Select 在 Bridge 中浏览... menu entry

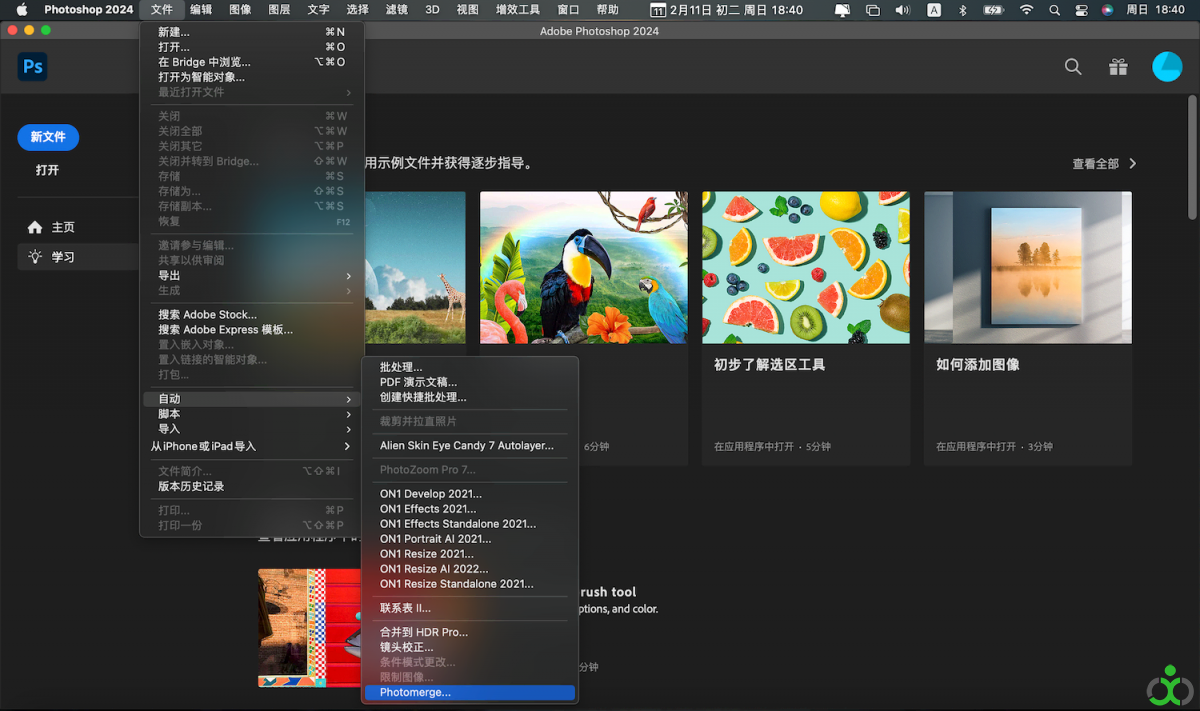tap(252, 62)
